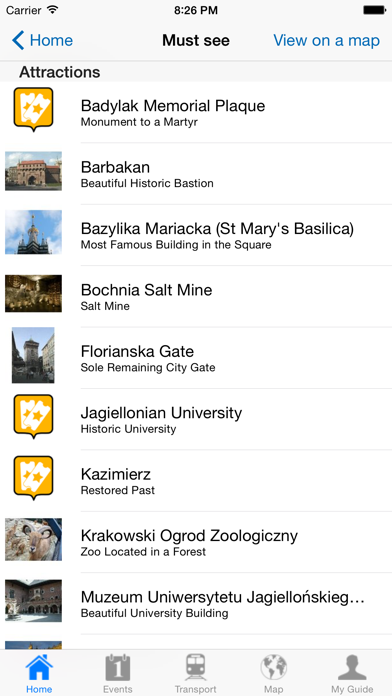Tap the ticket icon next to Jagiellonian University
The image size is (392, 696).
point(33,417)
